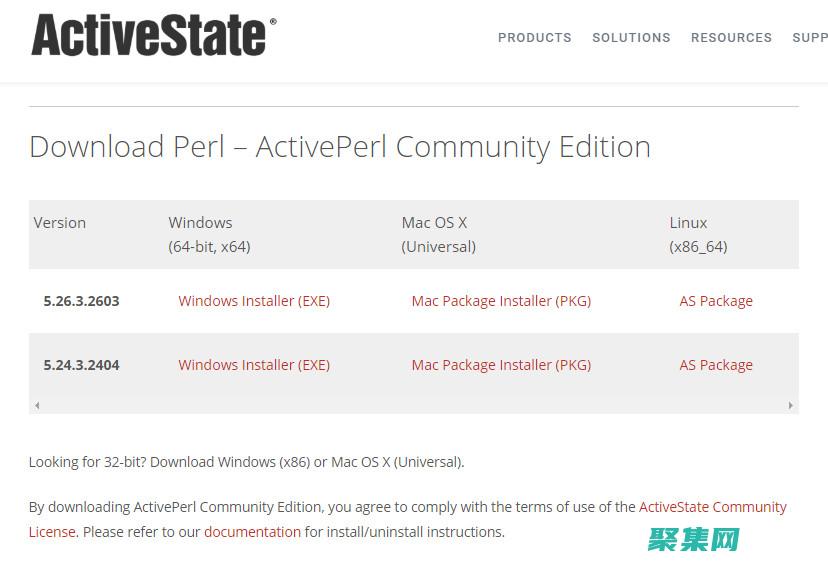Click the Download Perl page heading

(x=340, y=147)
